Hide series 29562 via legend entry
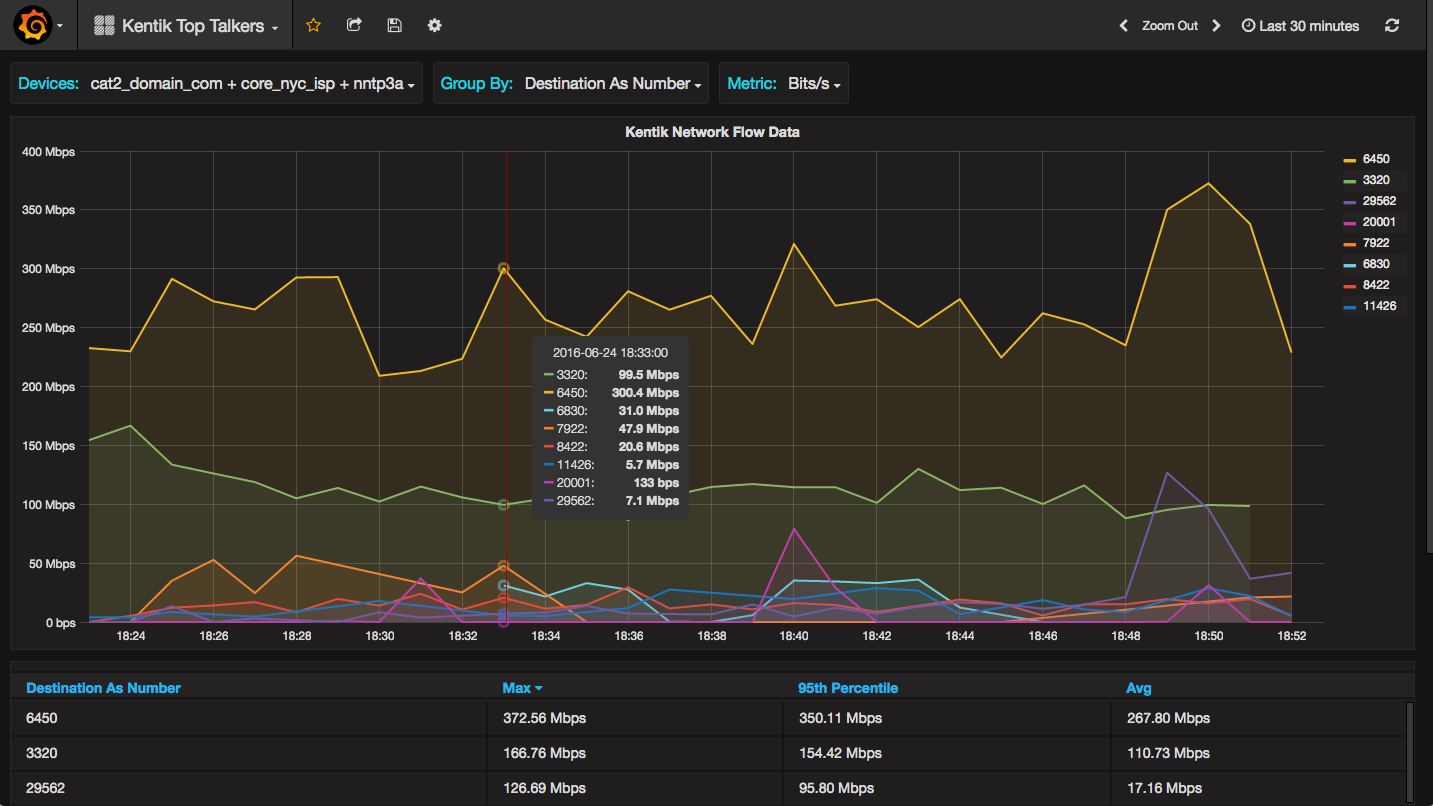Image resolution: width=1433 pixels, height=806 pixels. click(1381, 201)
